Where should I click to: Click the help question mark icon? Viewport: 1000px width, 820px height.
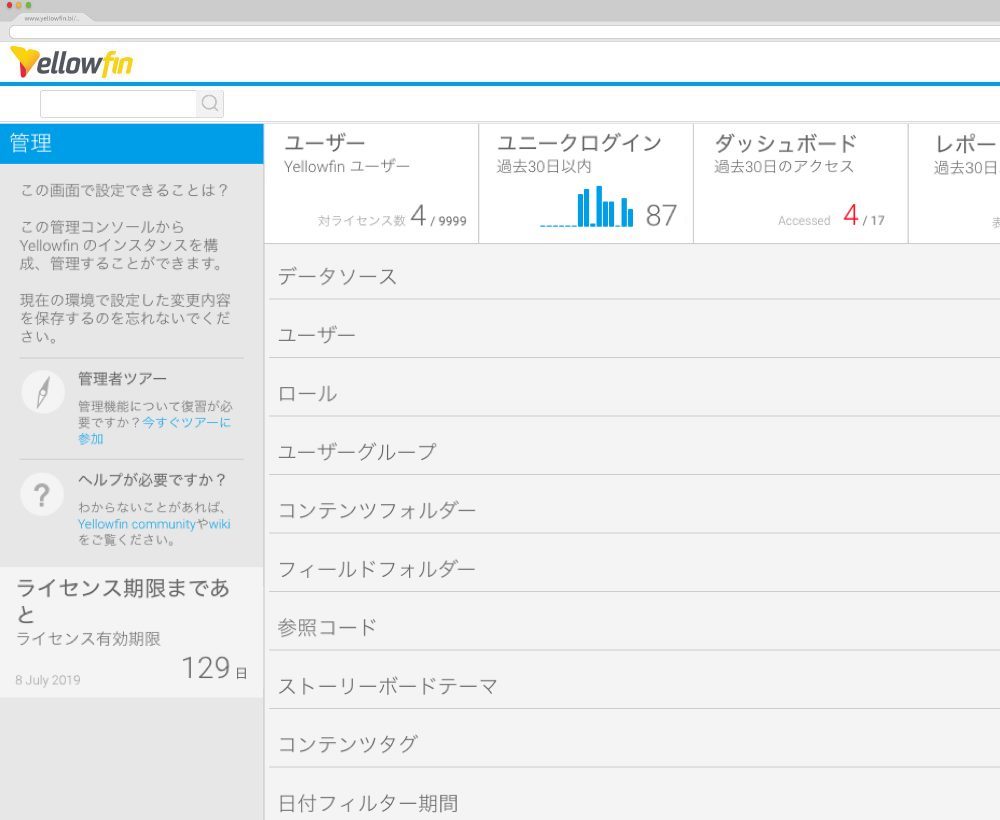42,494
